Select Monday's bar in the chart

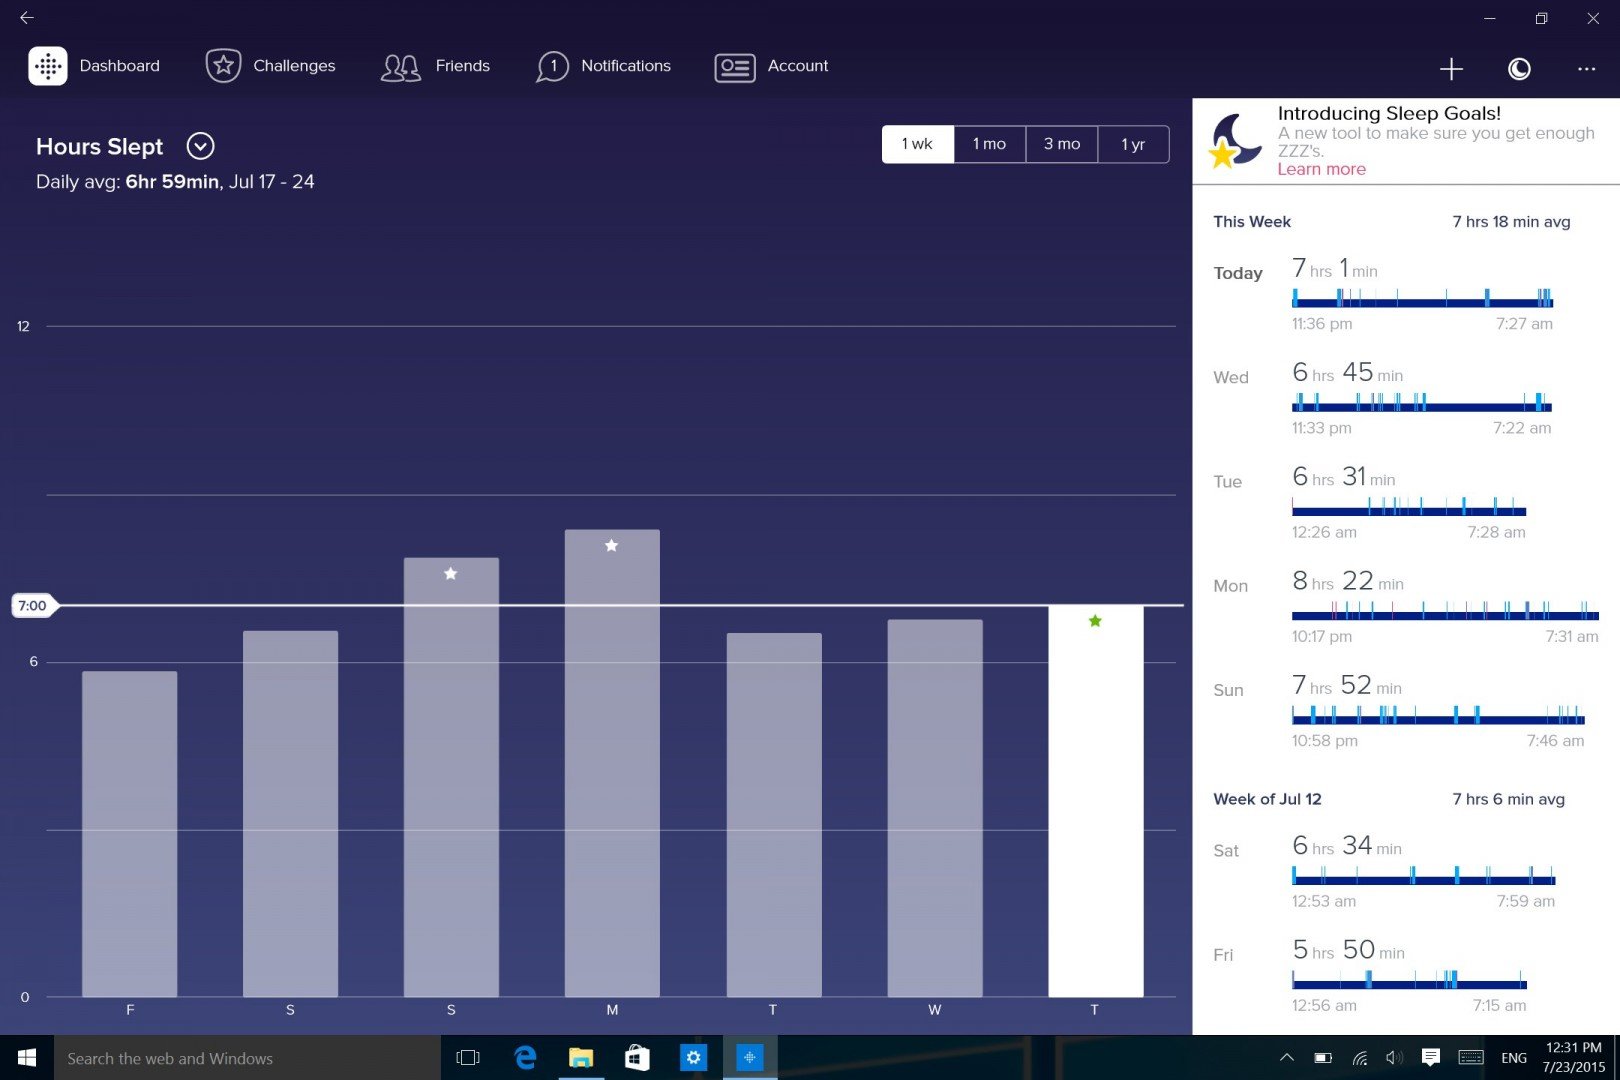pos(612,762)
